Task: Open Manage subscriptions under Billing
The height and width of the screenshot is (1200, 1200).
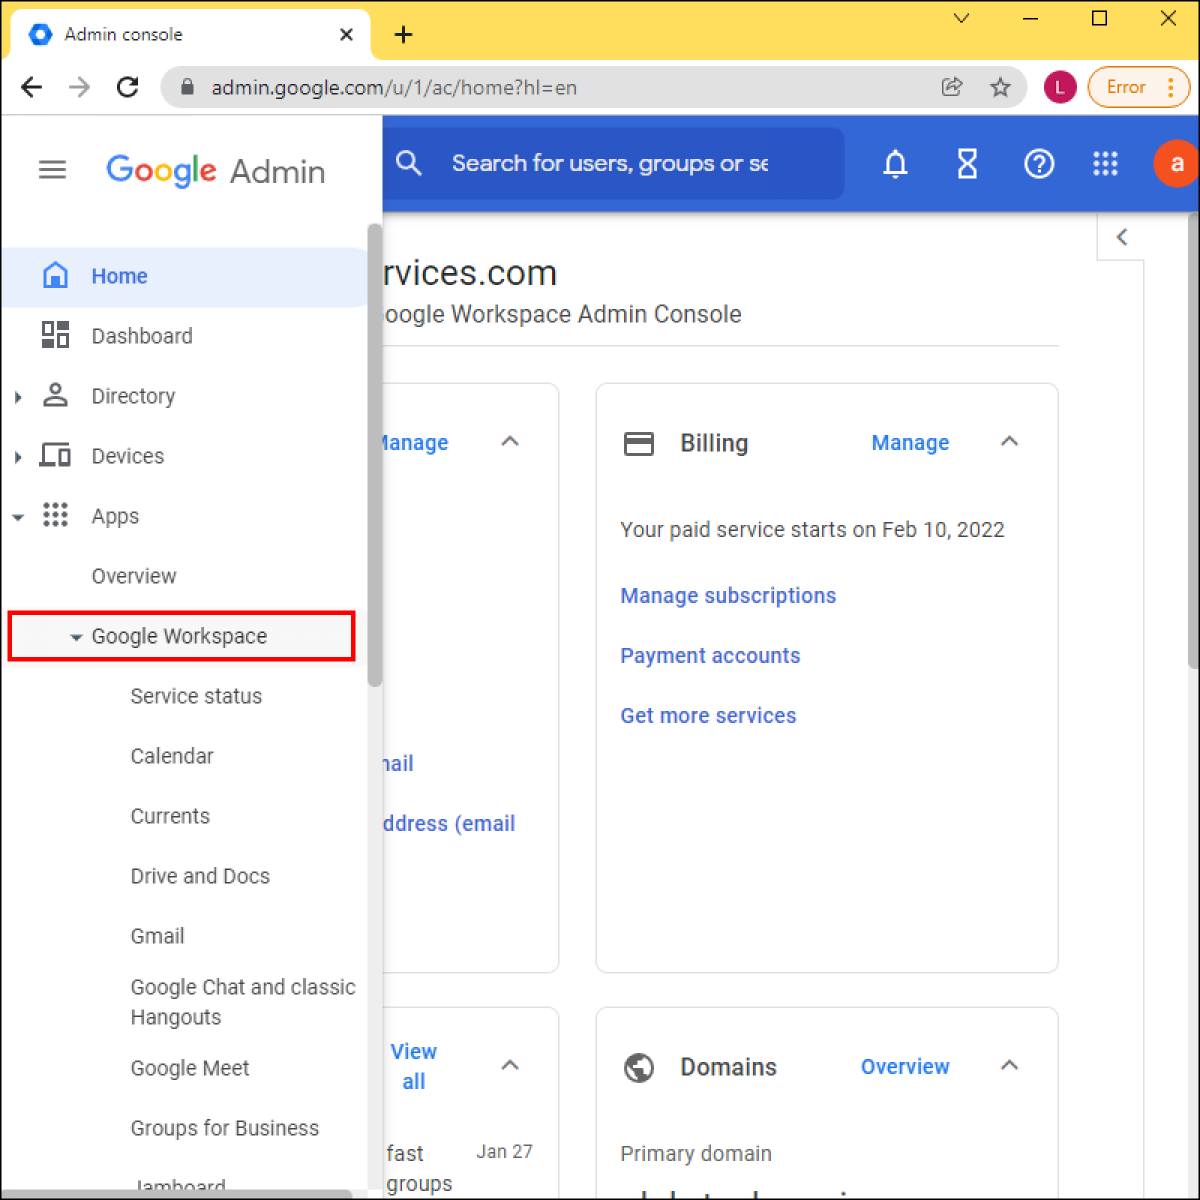Action: pos(728,595)
